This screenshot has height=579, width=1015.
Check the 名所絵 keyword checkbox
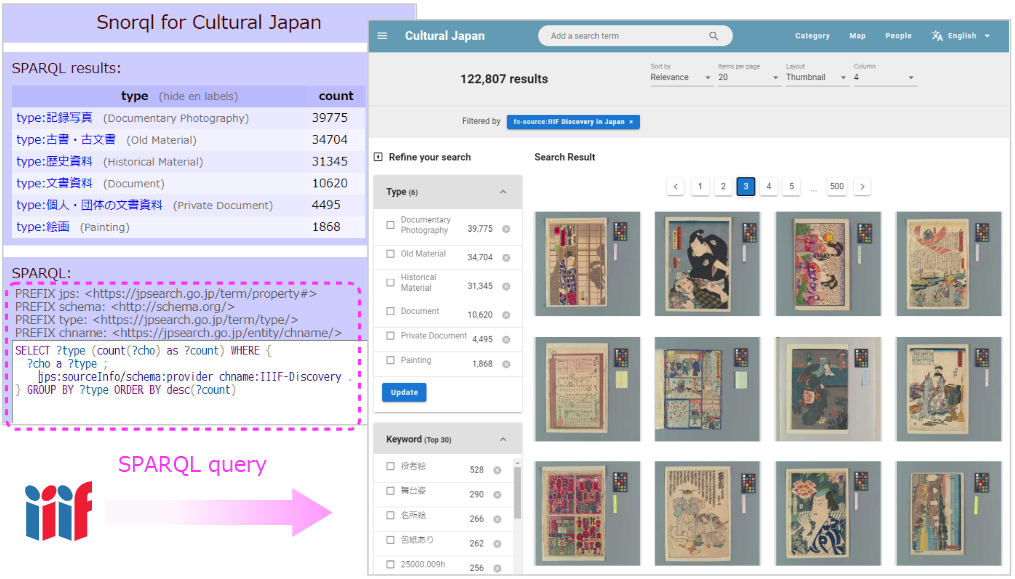point(390,515)
